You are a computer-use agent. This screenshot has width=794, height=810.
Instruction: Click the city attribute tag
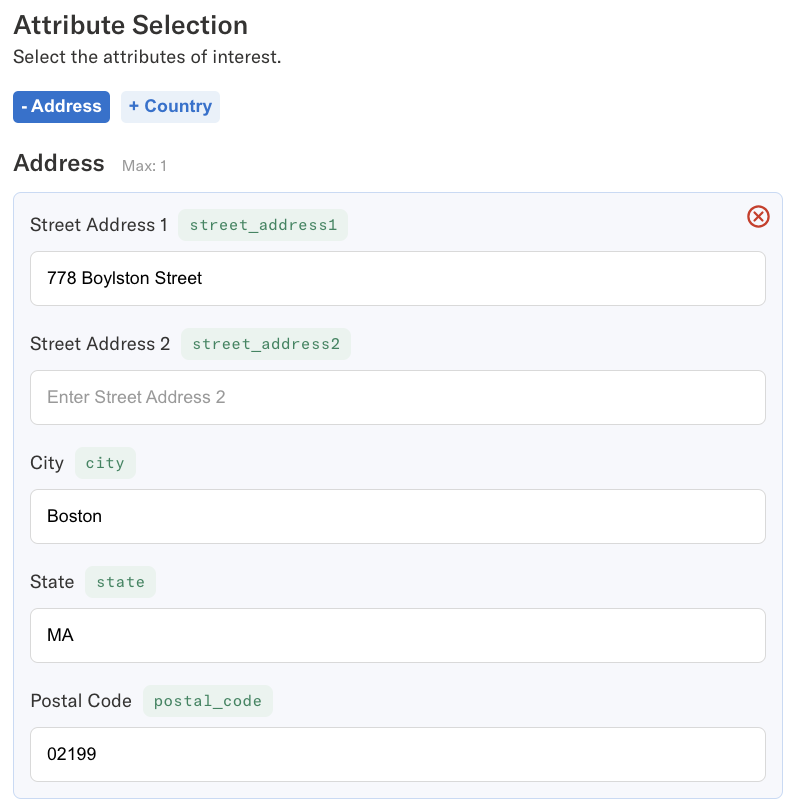(105, 462)
